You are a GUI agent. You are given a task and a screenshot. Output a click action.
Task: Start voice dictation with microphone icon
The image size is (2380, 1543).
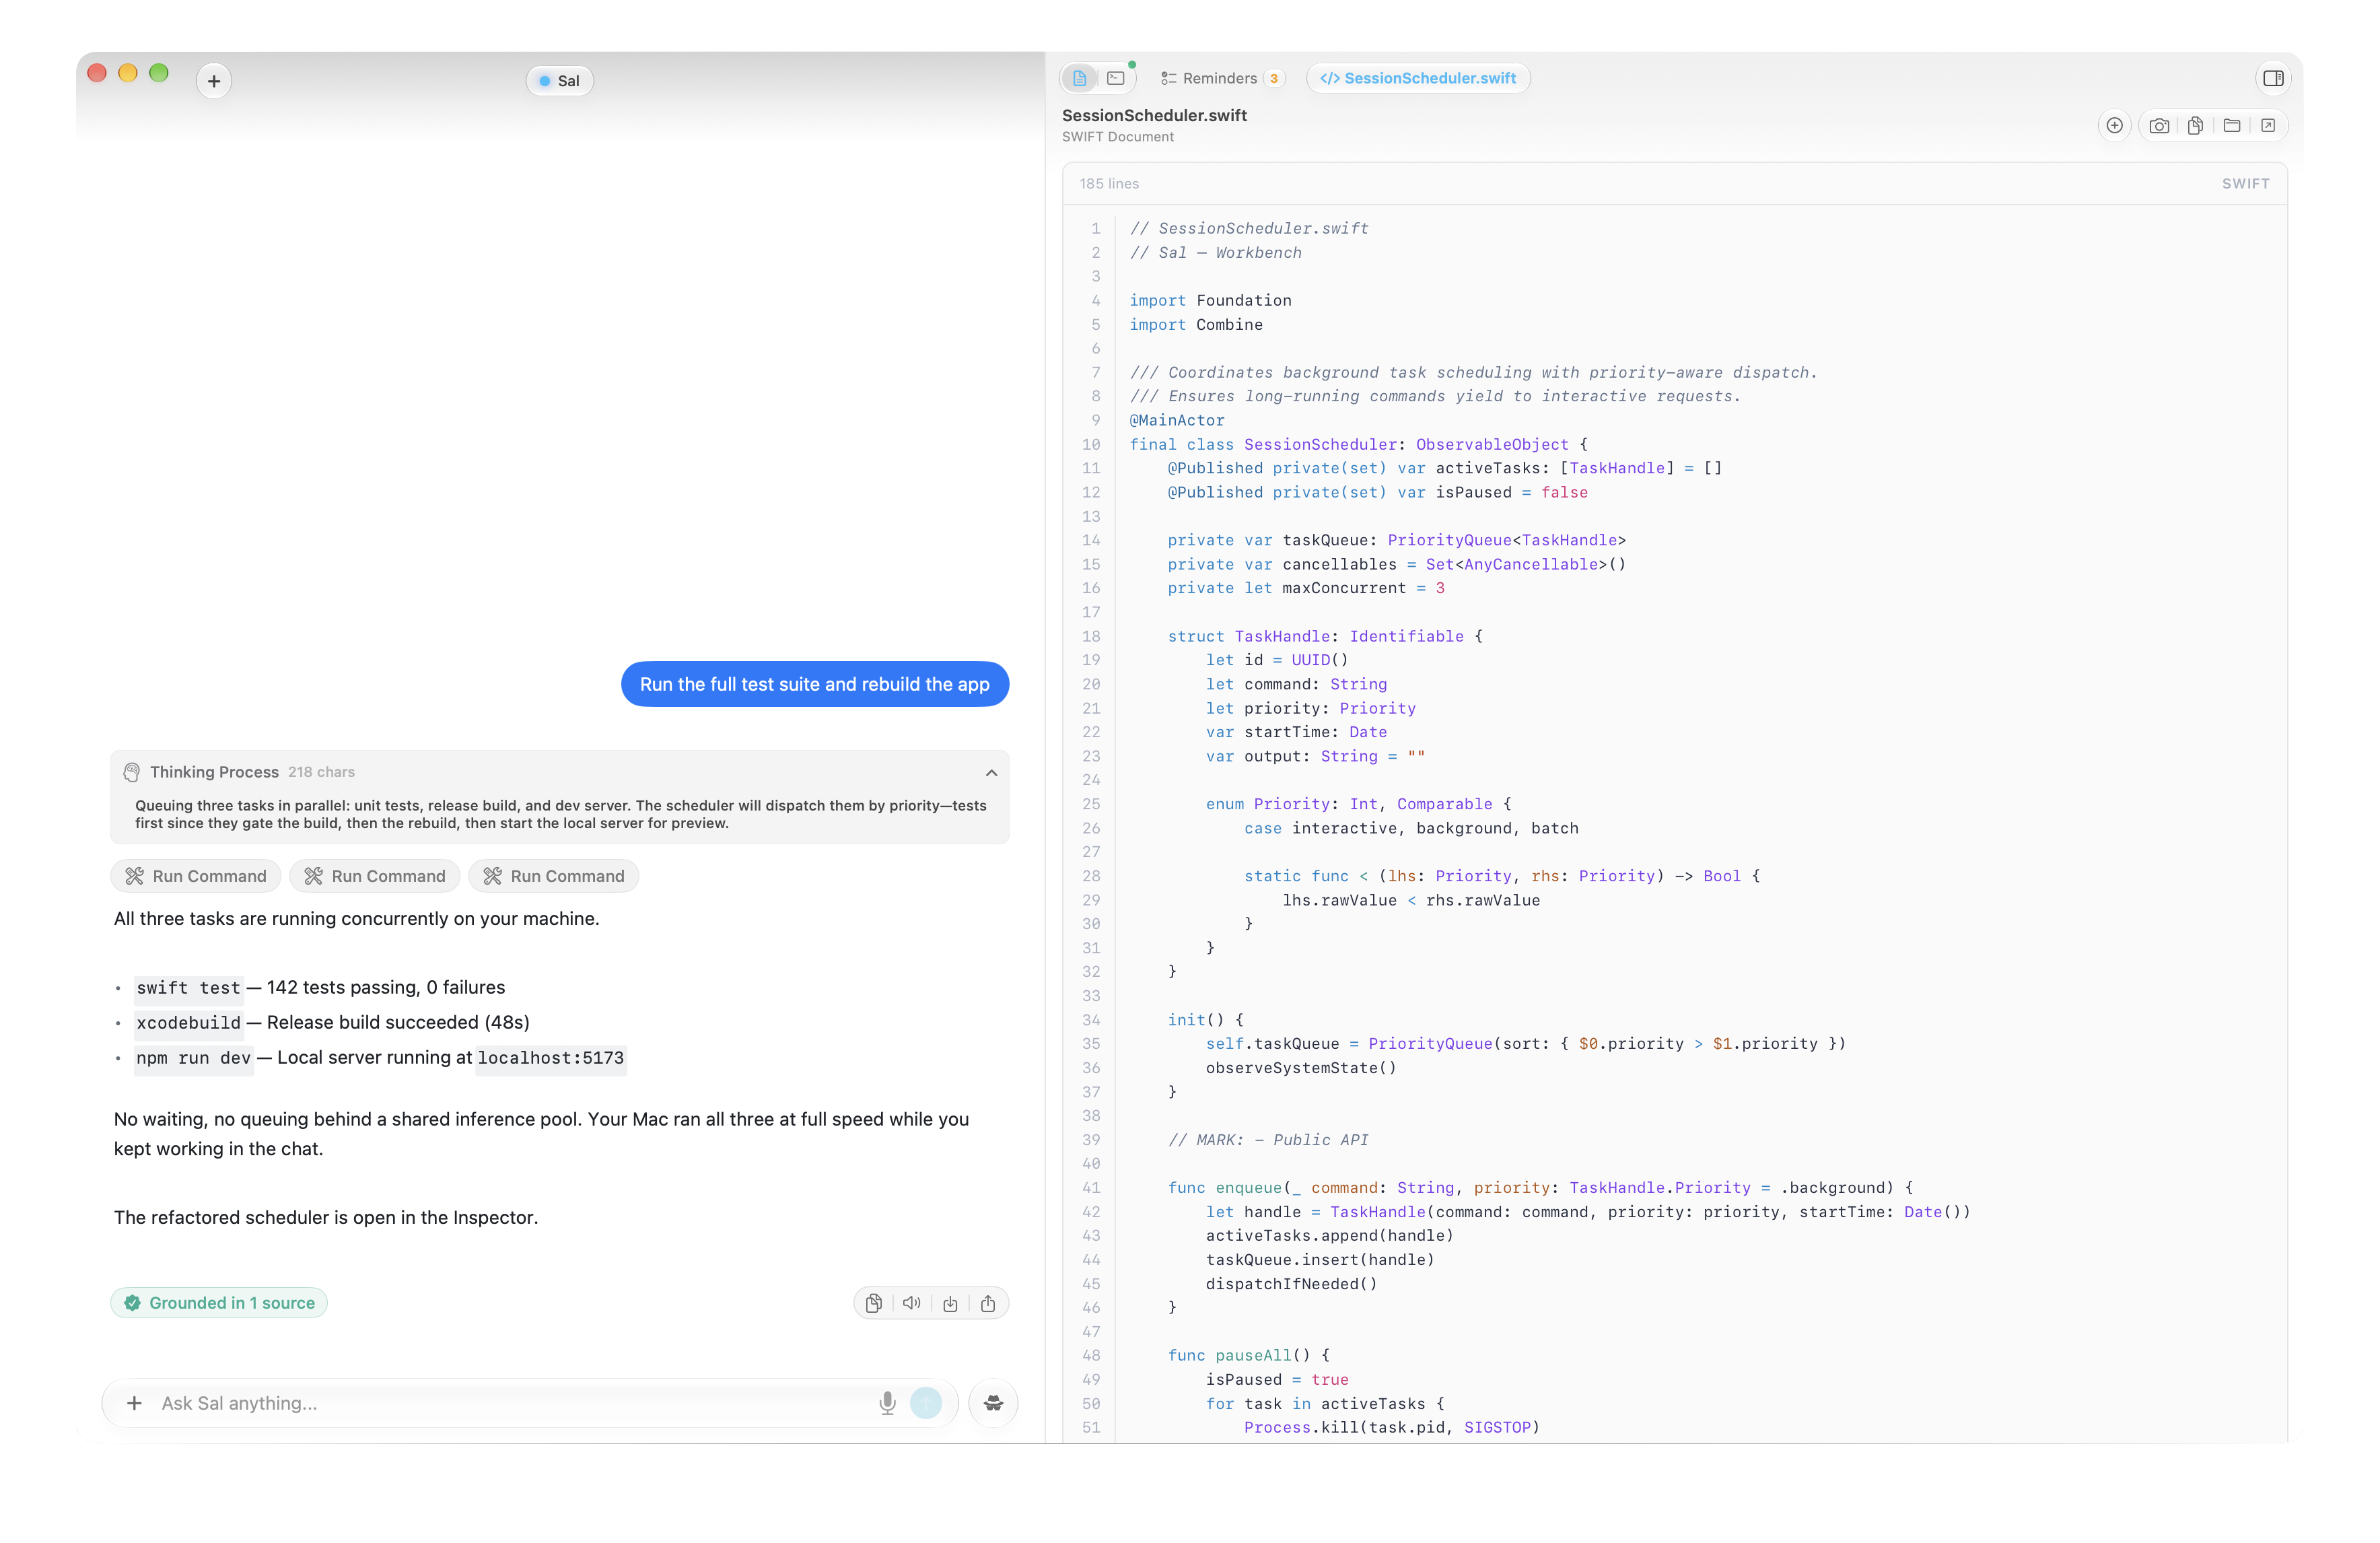click(x=887, y=1404)
